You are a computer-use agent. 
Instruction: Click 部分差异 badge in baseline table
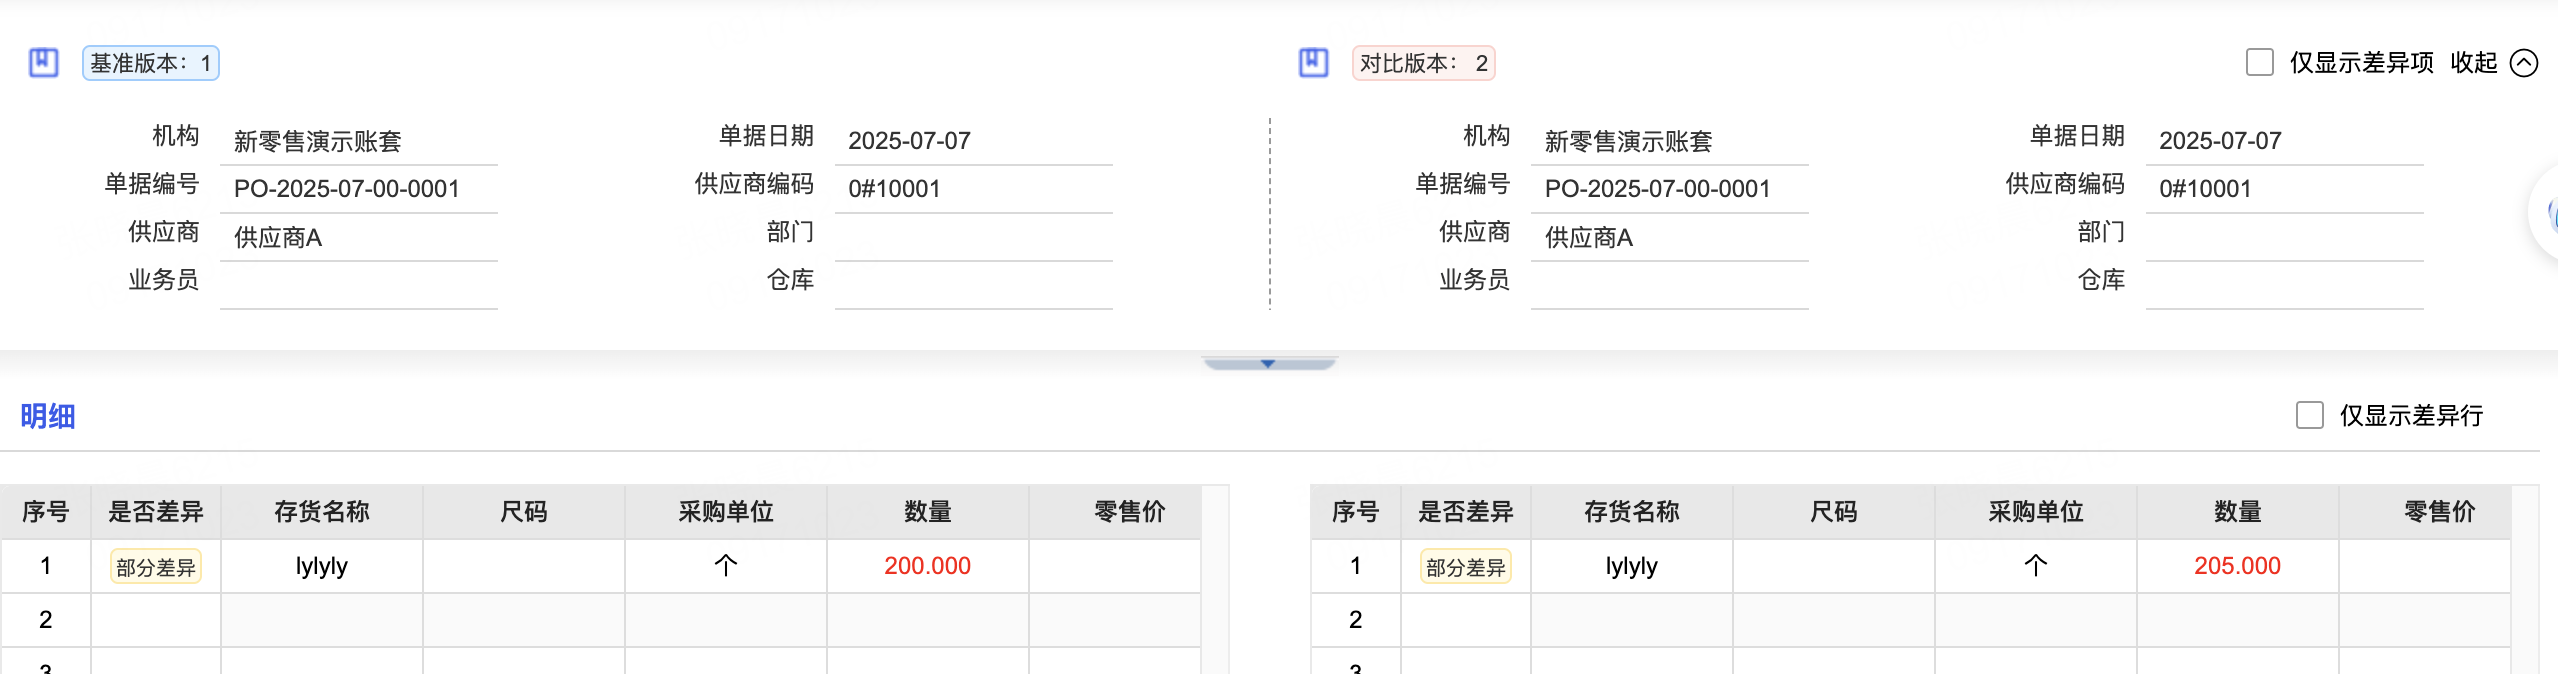(x=155, y=567)
